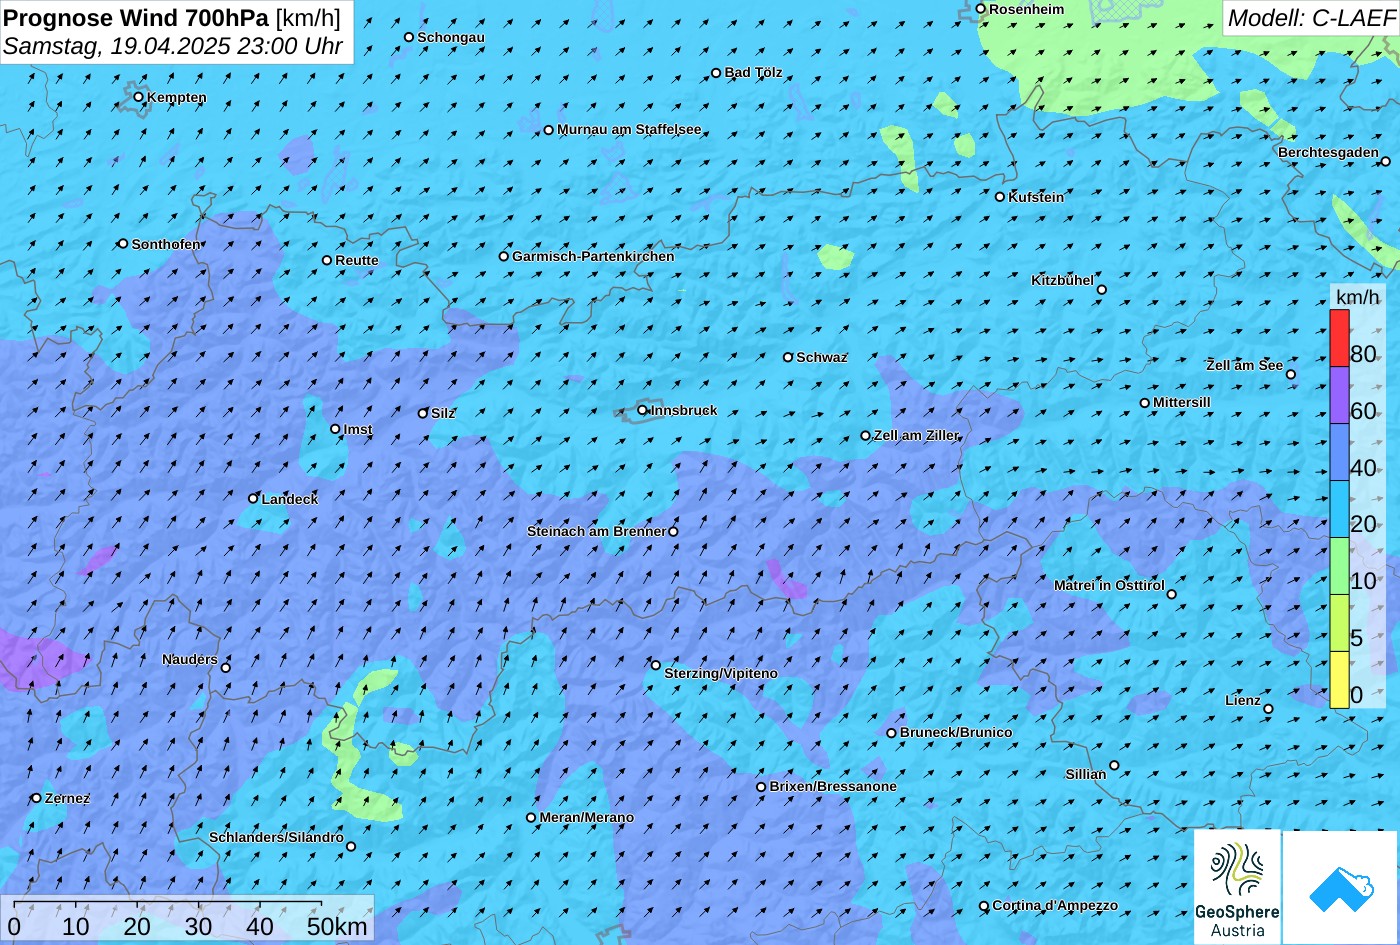Image resolution: width=1400 pixels, height=945 pixels.
Task: Select the red 80 km/h legend swatch
Action: (x=1339, y=339)
